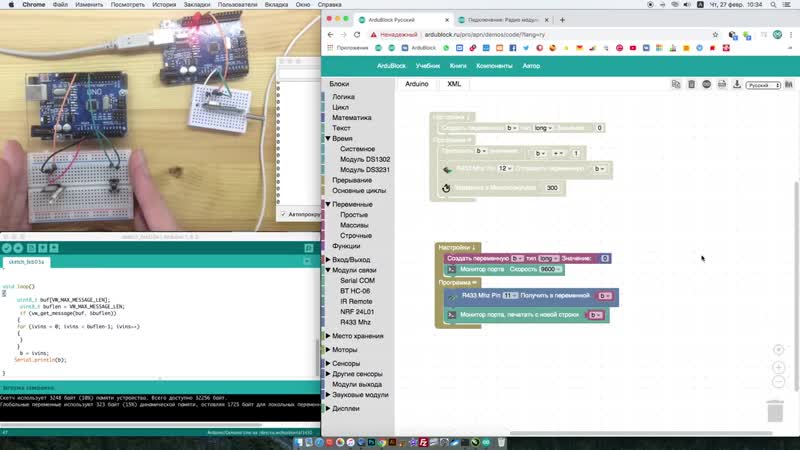The height and width of the screenshot is (450, 800).
Task: Click the book icon right of language selector
Action: (x=789, y=85)
